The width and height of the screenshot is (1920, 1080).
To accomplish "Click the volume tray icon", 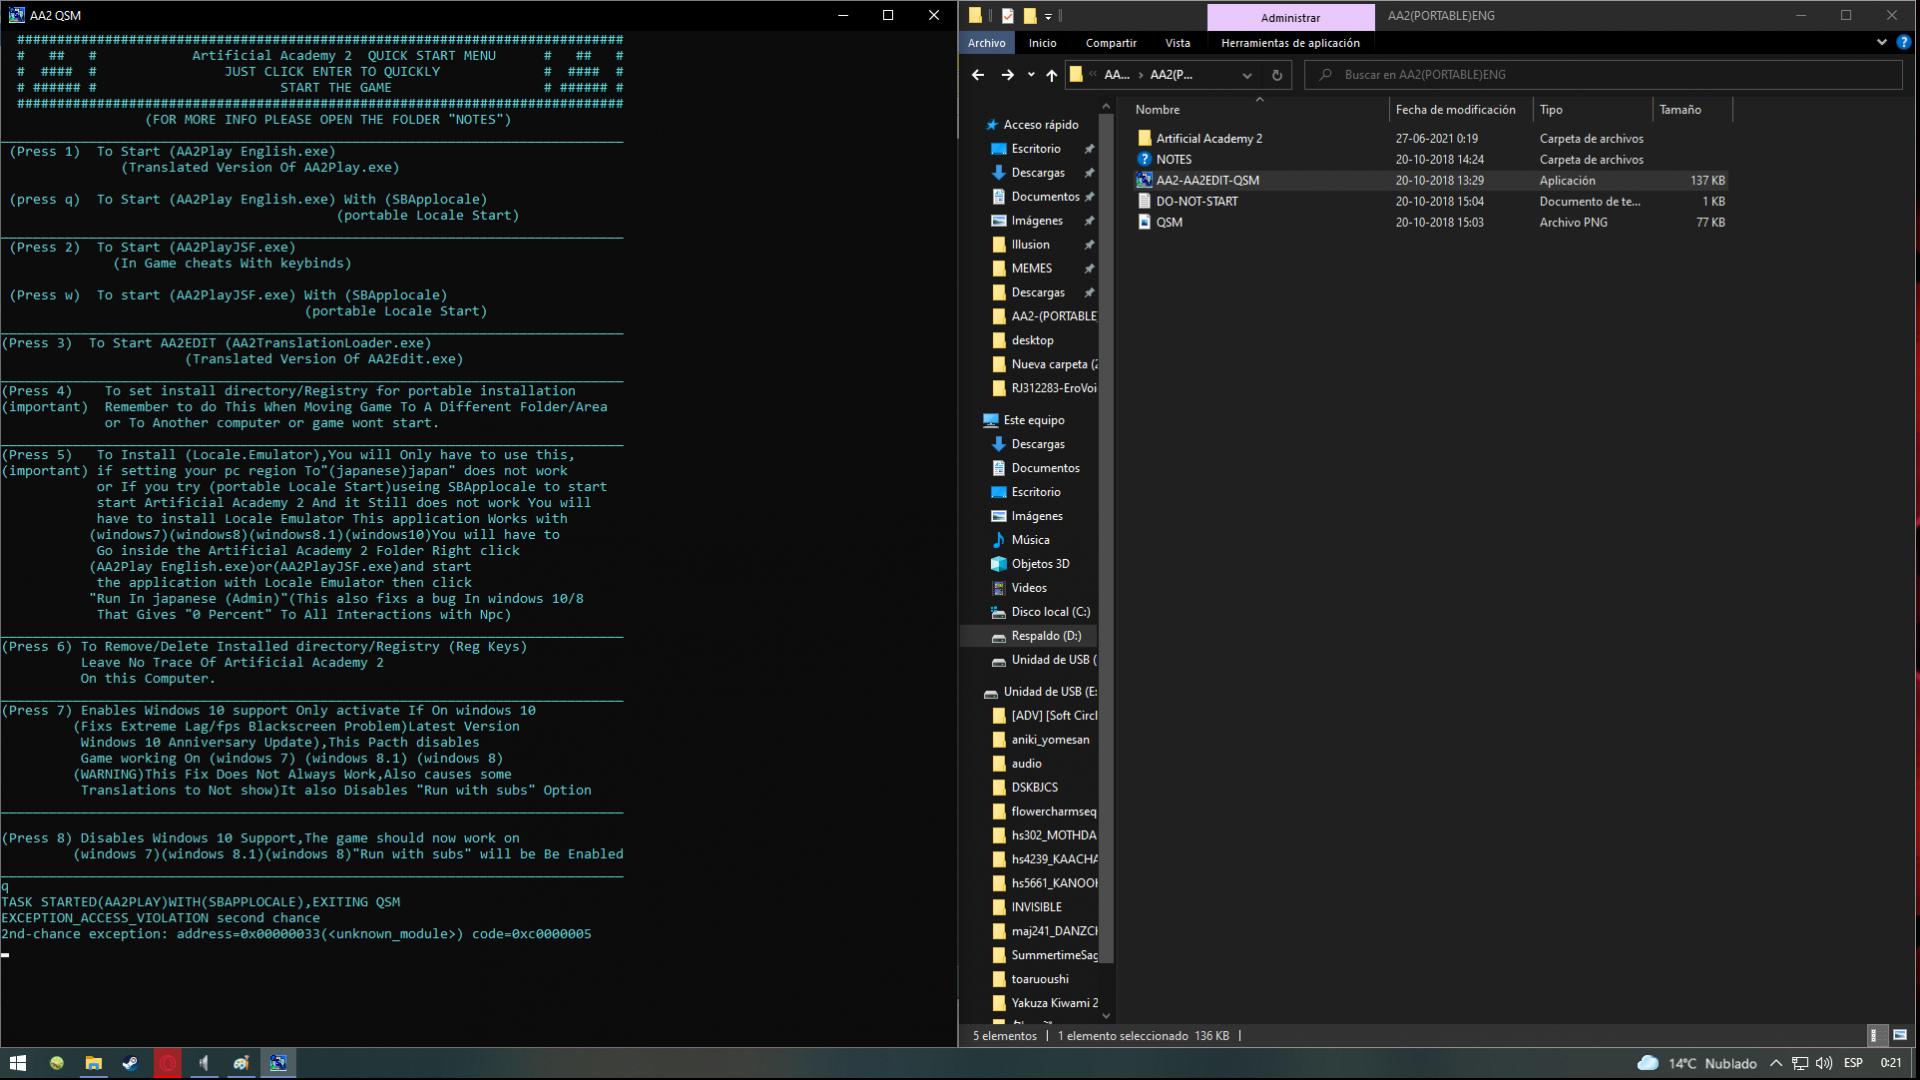I will pyautogui.click(x=1823, y=1063).
